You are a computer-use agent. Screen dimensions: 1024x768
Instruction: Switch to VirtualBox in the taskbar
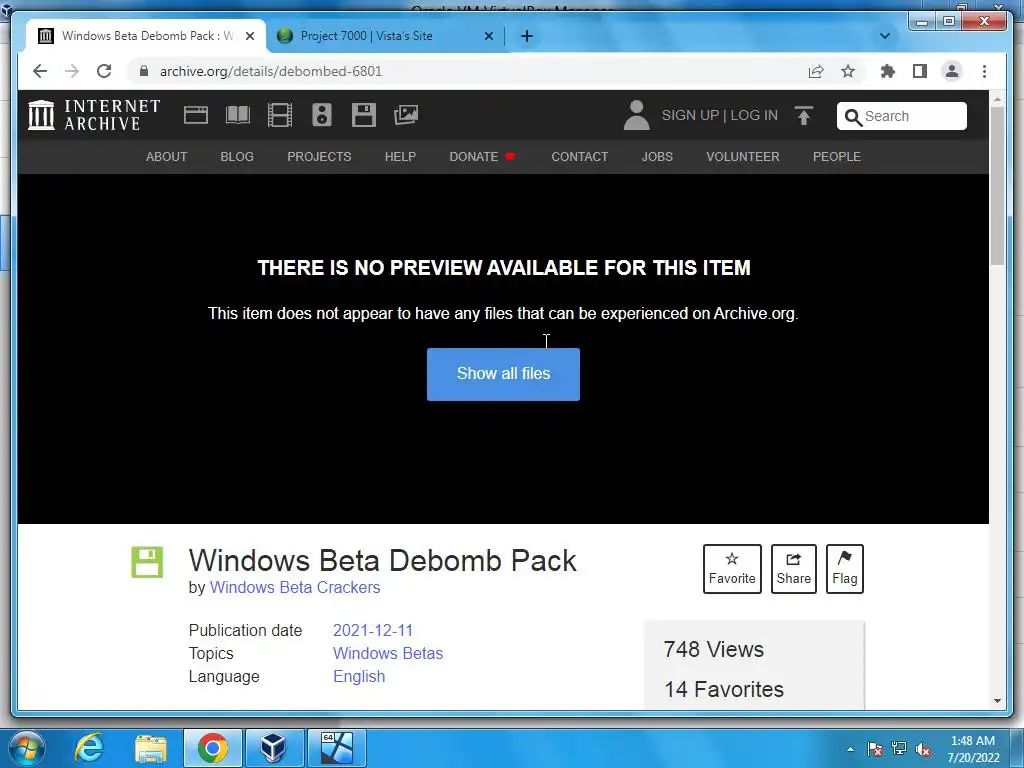pos(273,748)
